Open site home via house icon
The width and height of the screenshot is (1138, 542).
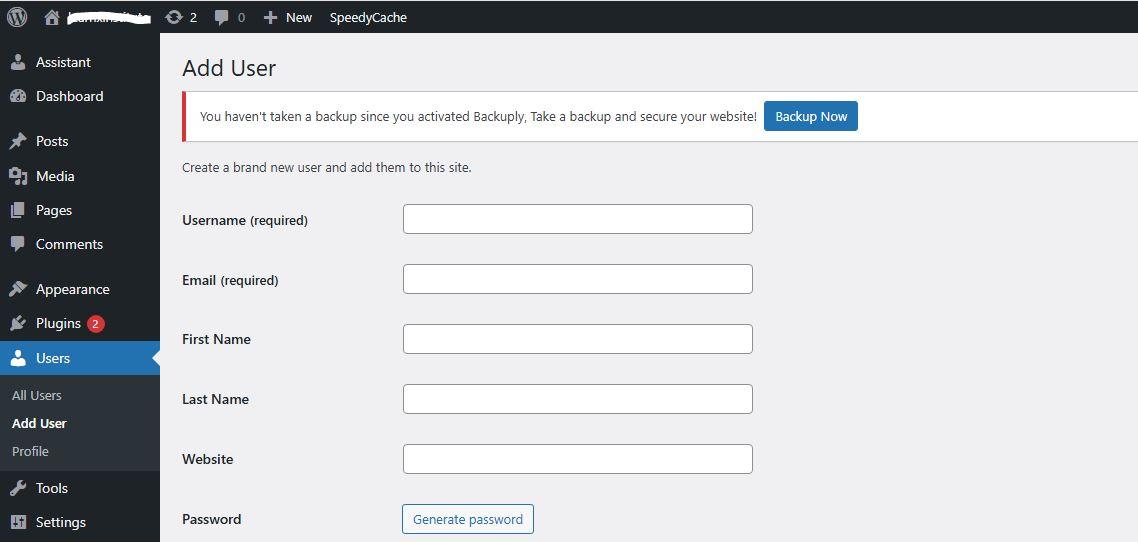(52, 17)
